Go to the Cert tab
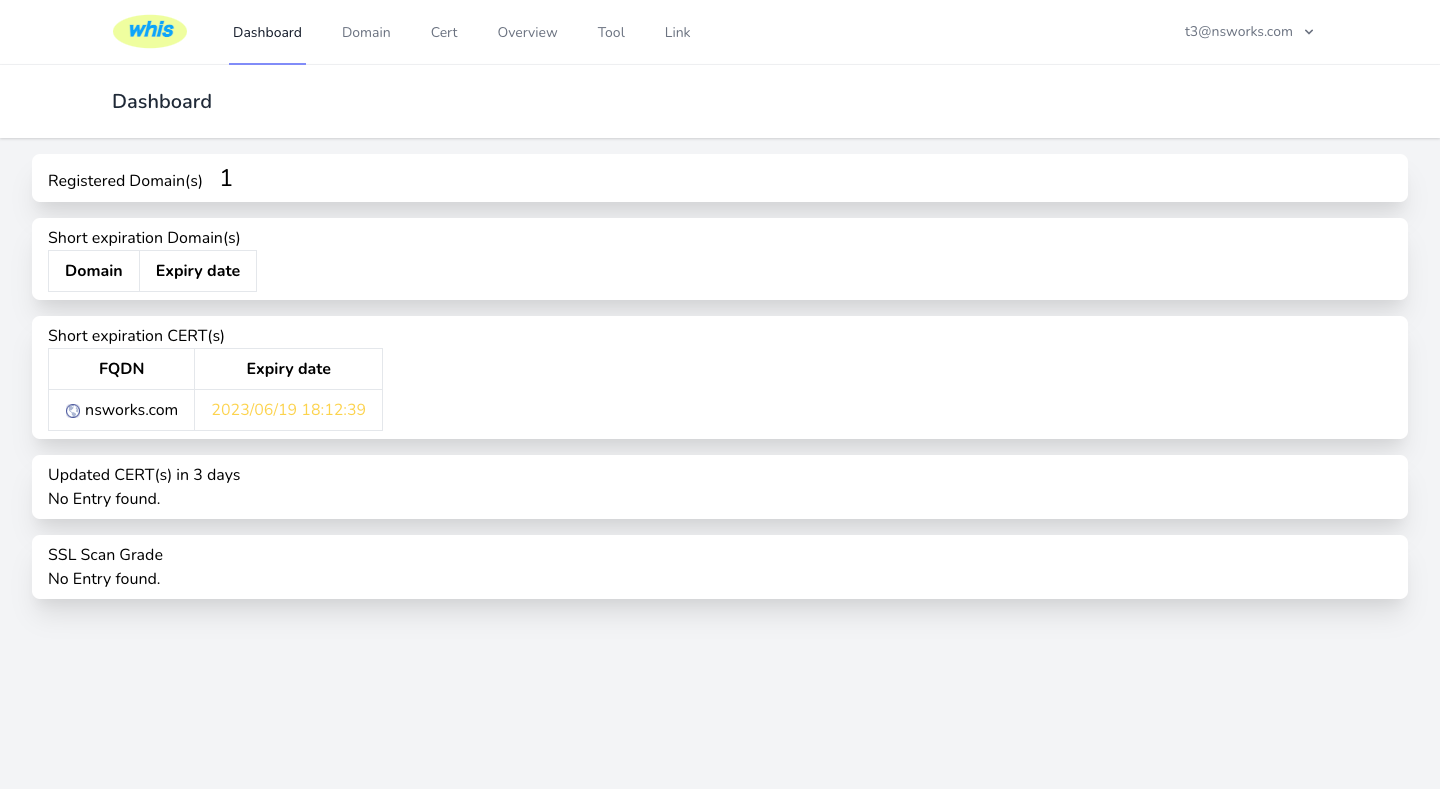Viewport: 1440px width, 789px height. pyautogui.click(x=444, y=32)
